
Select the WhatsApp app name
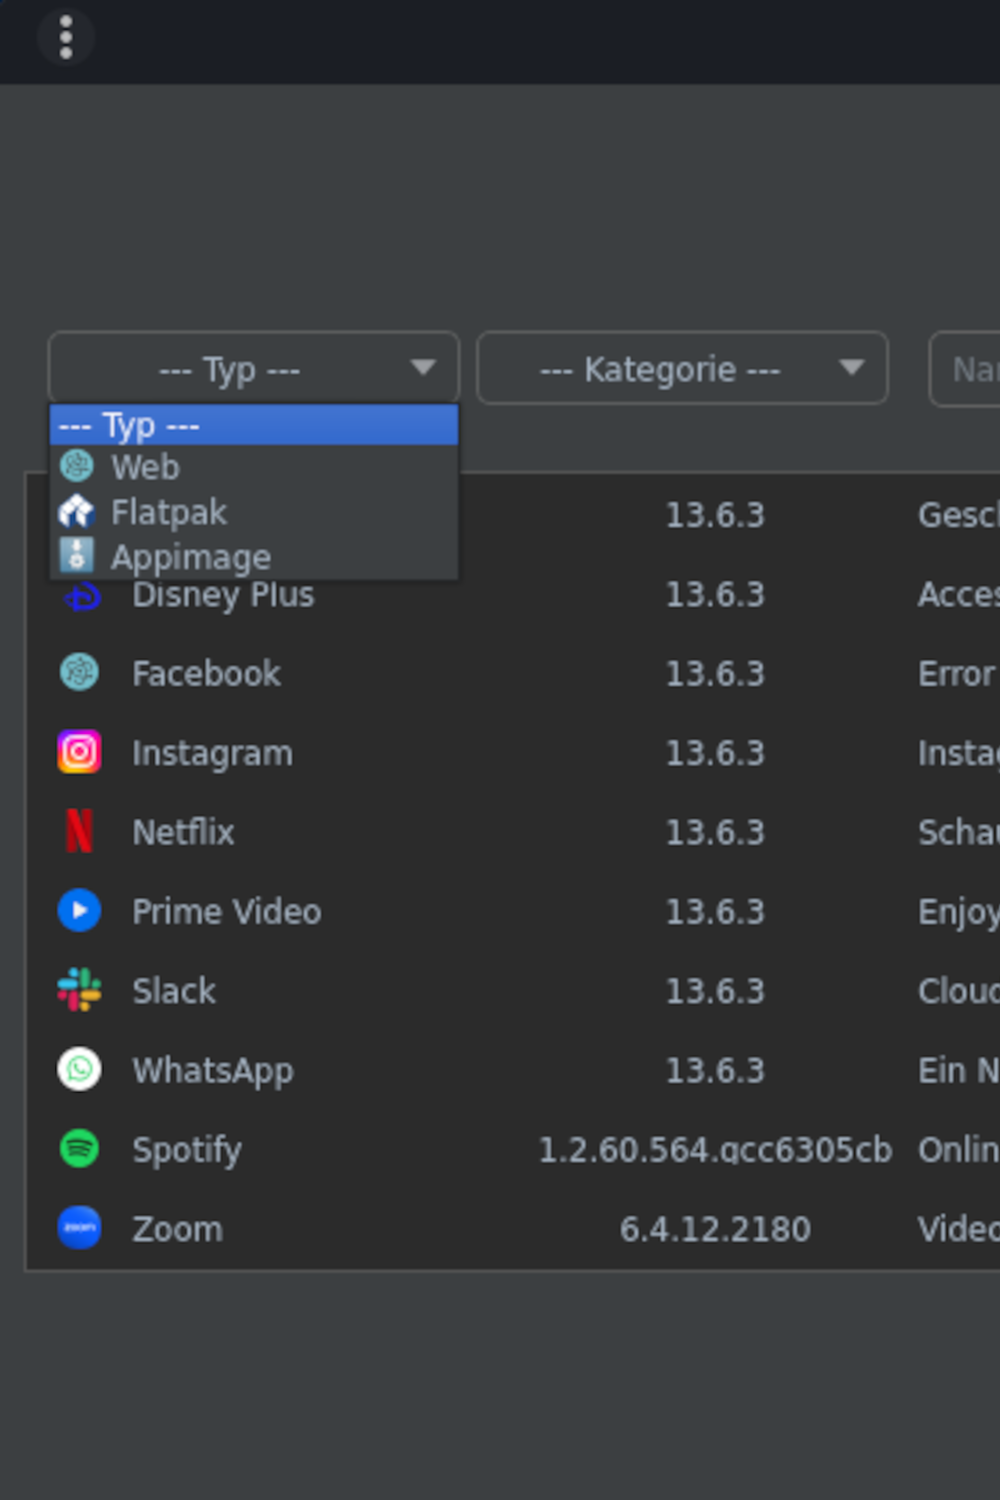point(213,1071)
